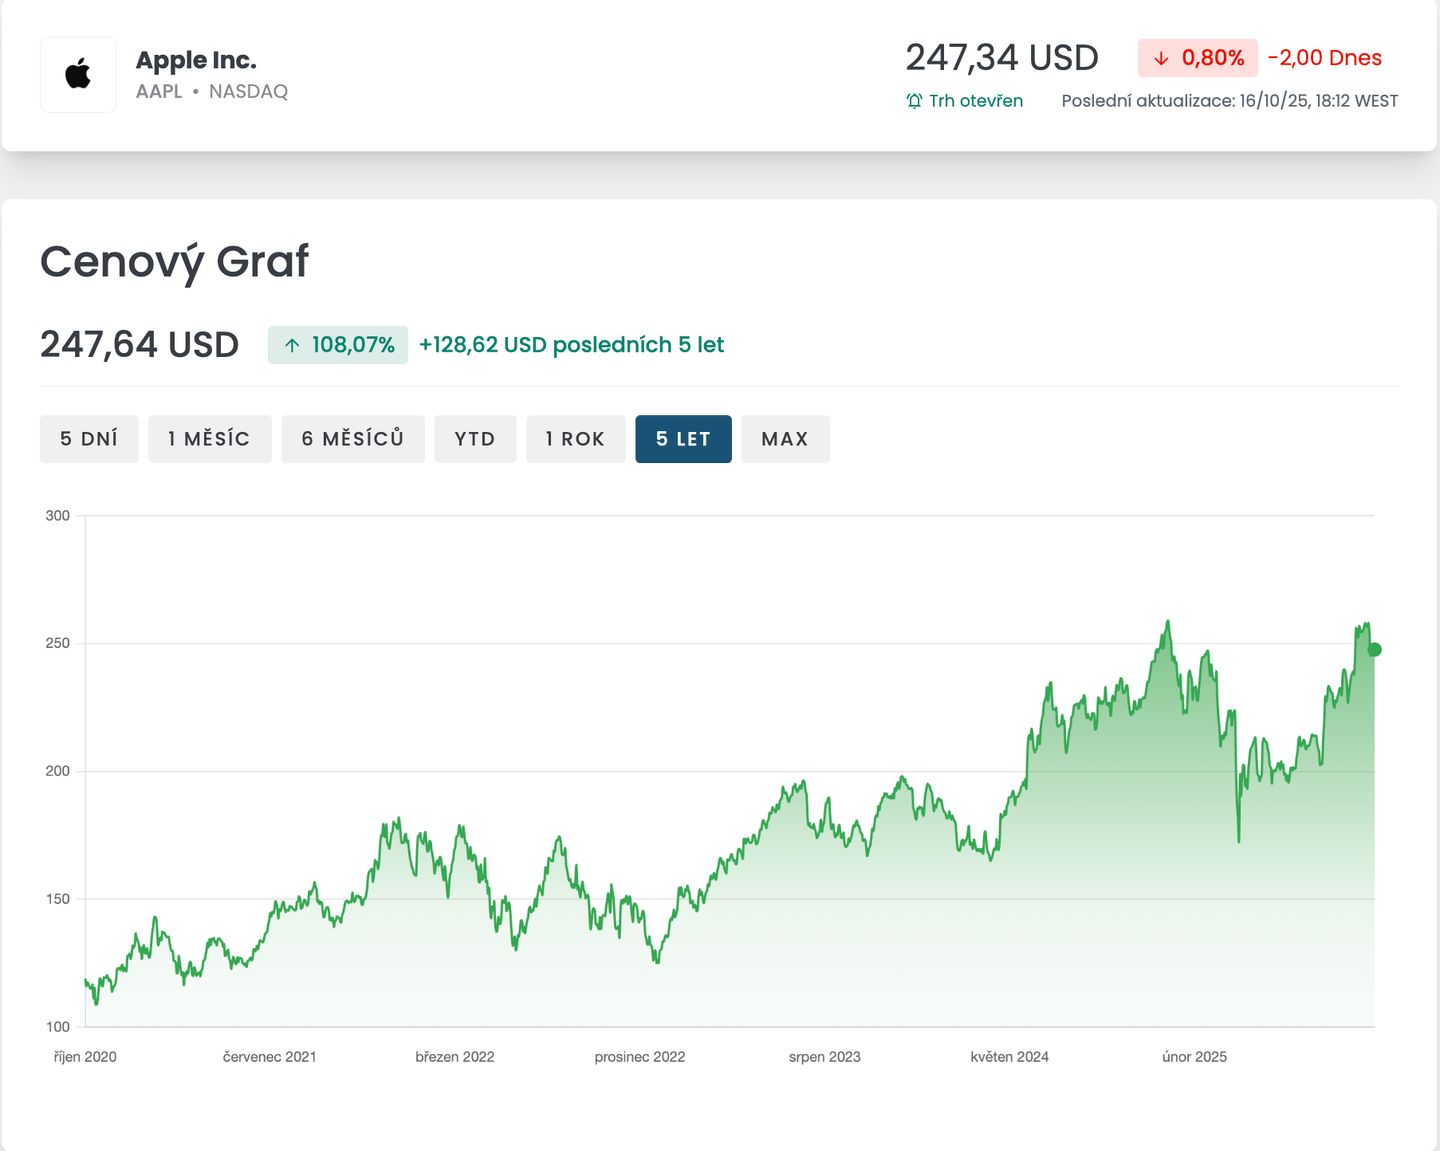Click the Cenový Graf heading
This screenshot has height=1151, width=1440.
175,262
